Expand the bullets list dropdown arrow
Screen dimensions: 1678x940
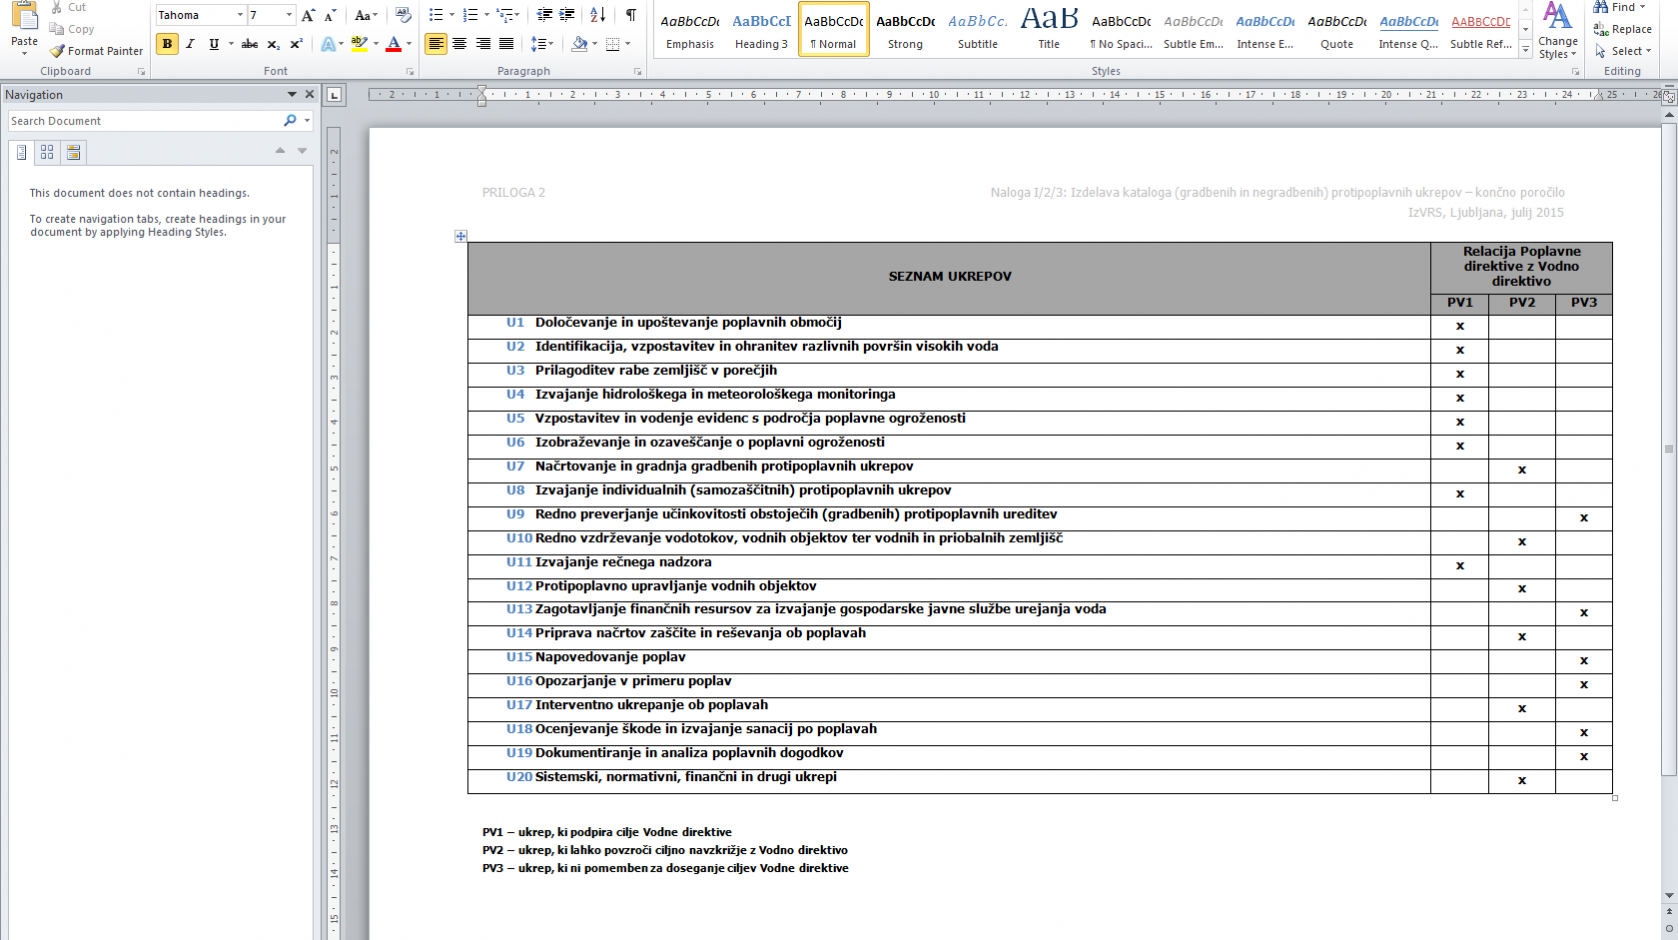coord(451,15)
